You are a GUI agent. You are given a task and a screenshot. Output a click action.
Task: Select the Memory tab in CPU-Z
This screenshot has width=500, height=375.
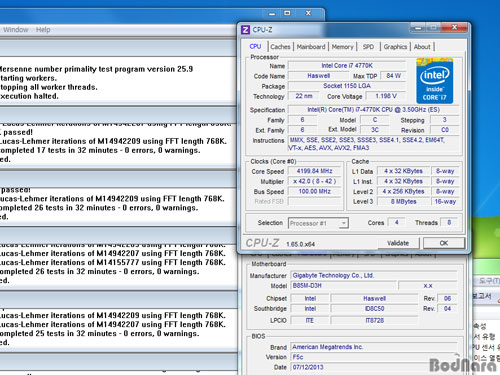point(342,47)
